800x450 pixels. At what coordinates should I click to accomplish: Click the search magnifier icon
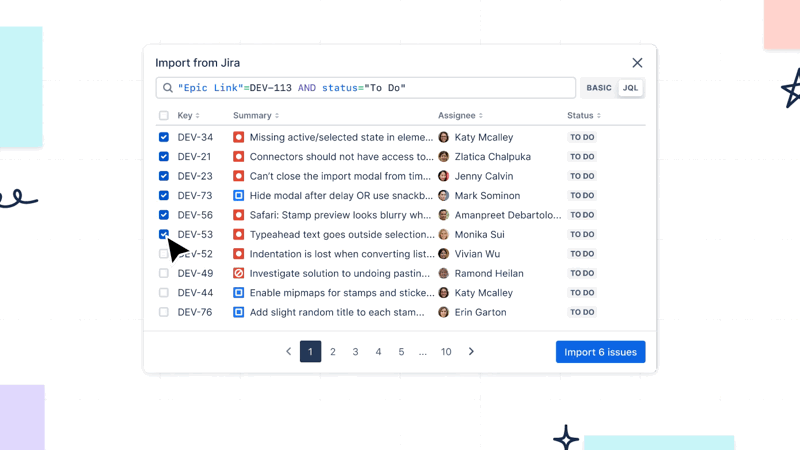167,88
